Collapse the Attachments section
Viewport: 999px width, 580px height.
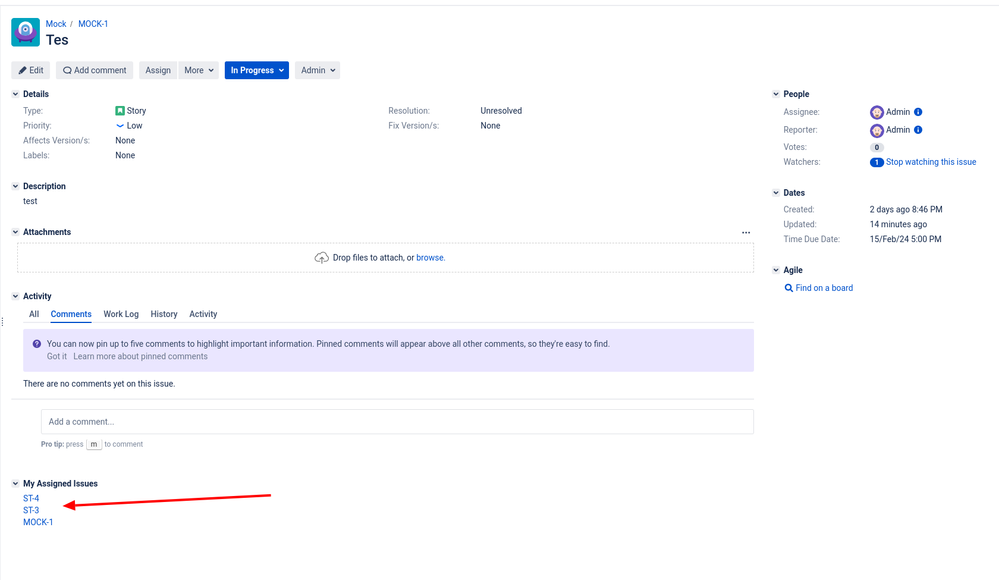[15, 232]
